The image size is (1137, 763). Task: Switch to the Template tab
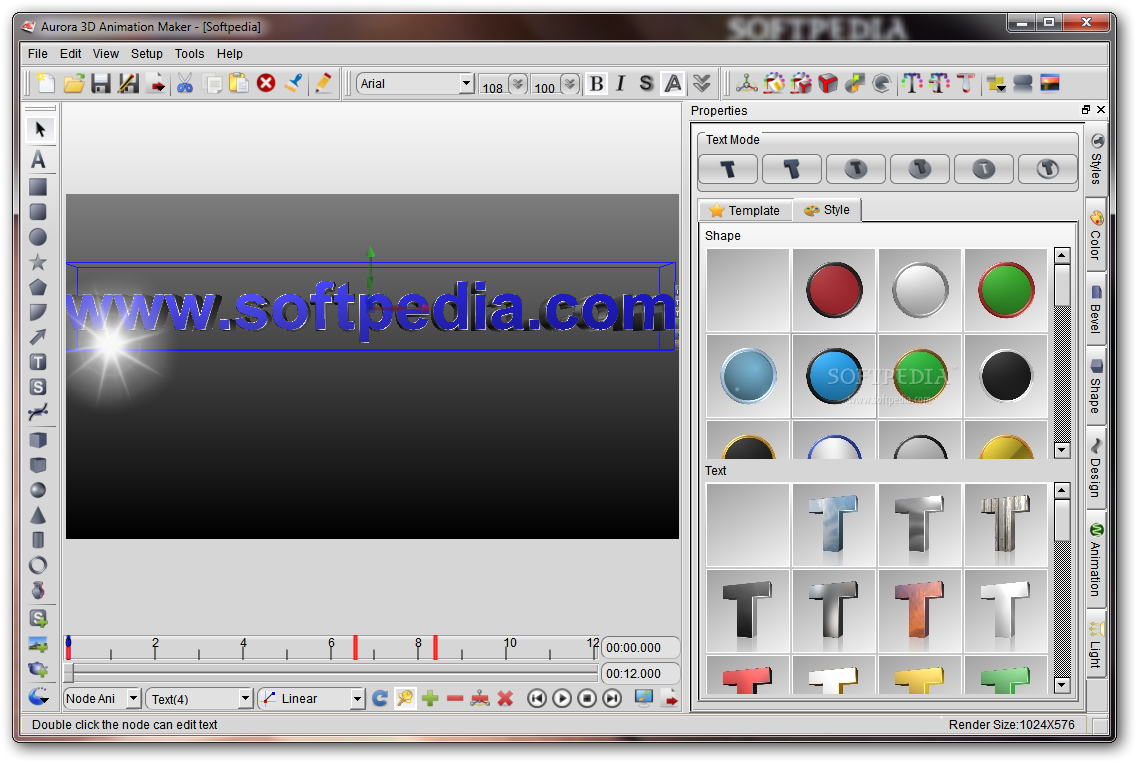coord(745,210)
